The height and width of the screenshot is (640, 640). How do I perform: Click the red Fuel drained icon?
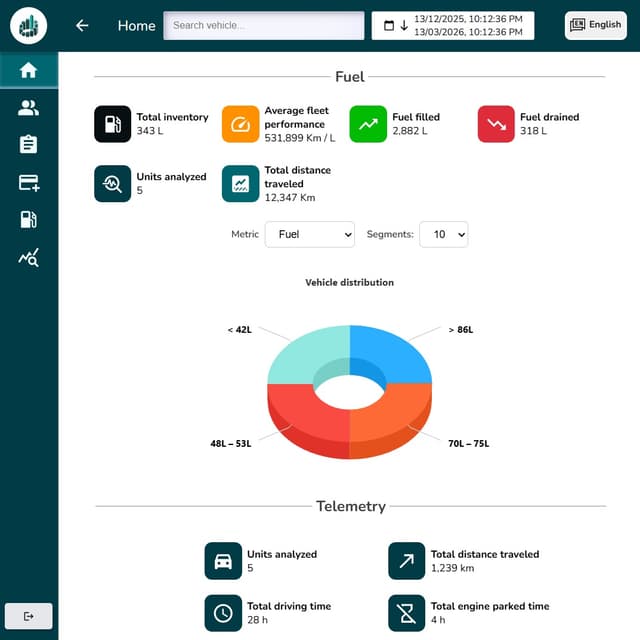496,124
